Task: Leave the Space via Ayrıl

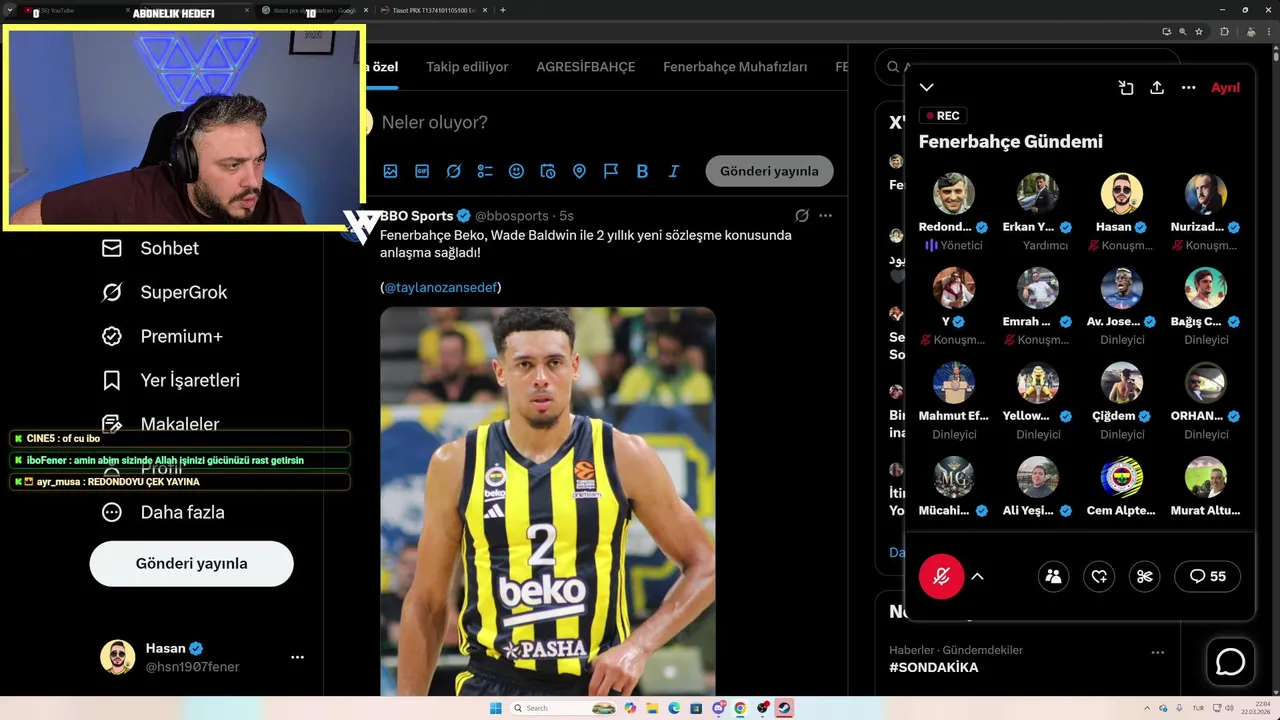Action: tap(1225, 88)
